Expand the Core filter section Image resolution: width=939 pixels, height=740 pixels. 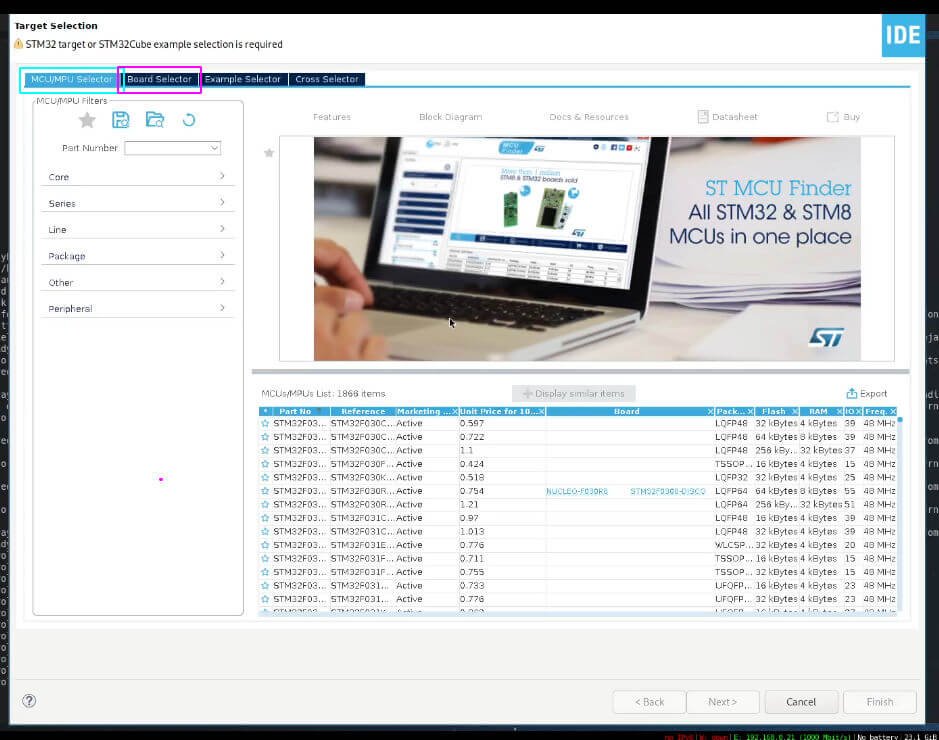point(137,177)
